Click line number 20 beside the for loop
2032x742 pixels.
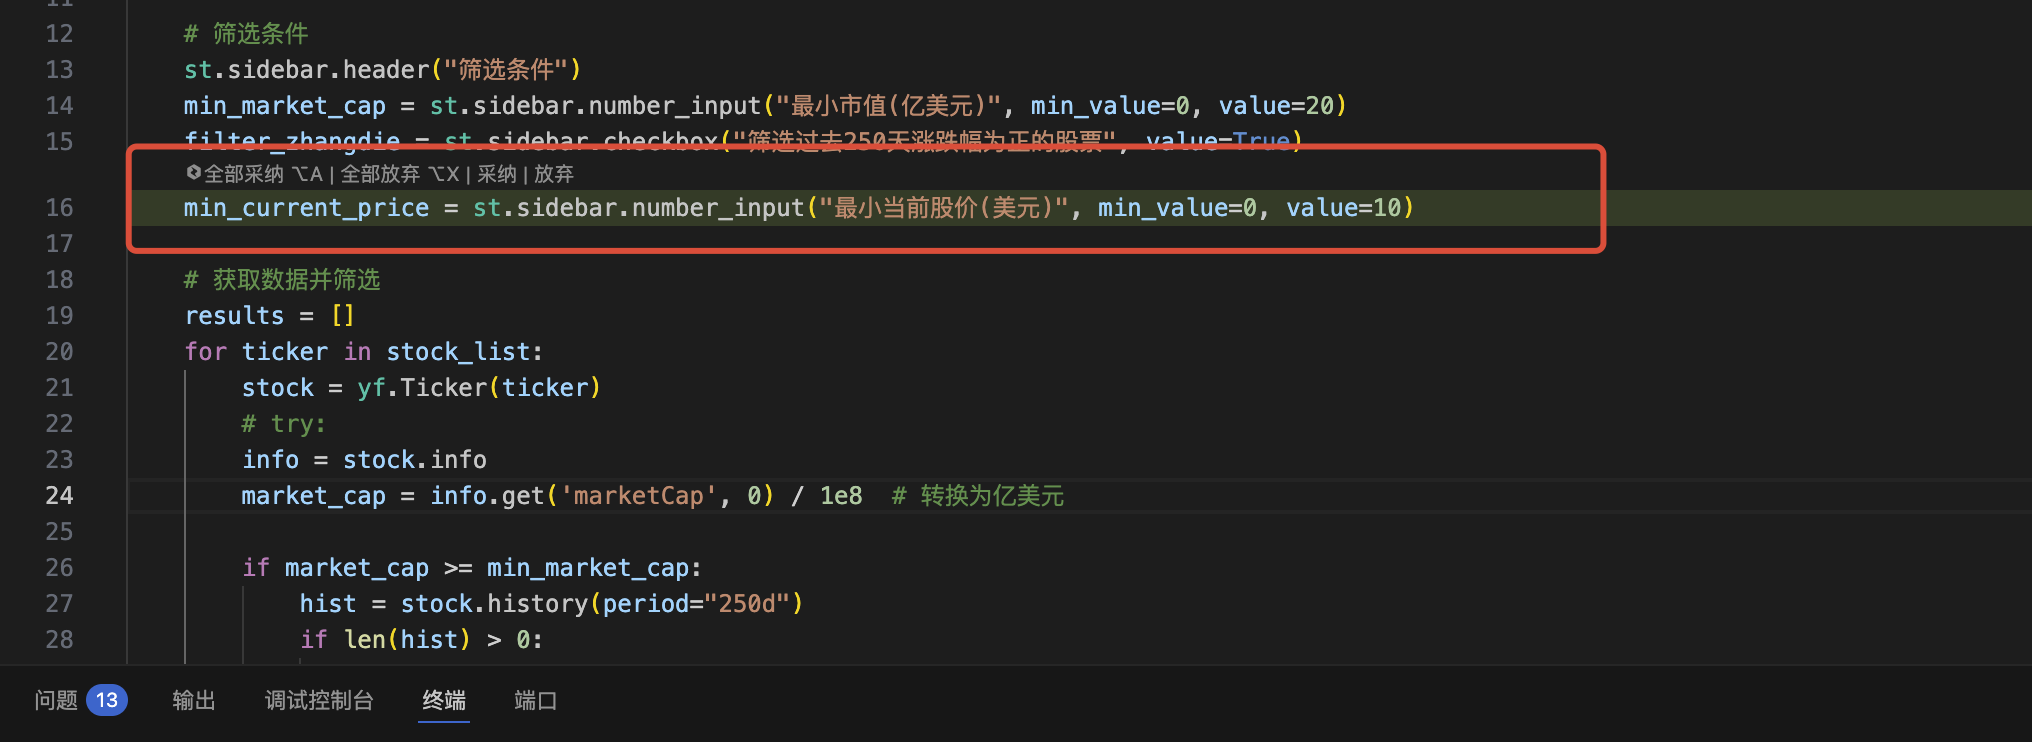59,352
